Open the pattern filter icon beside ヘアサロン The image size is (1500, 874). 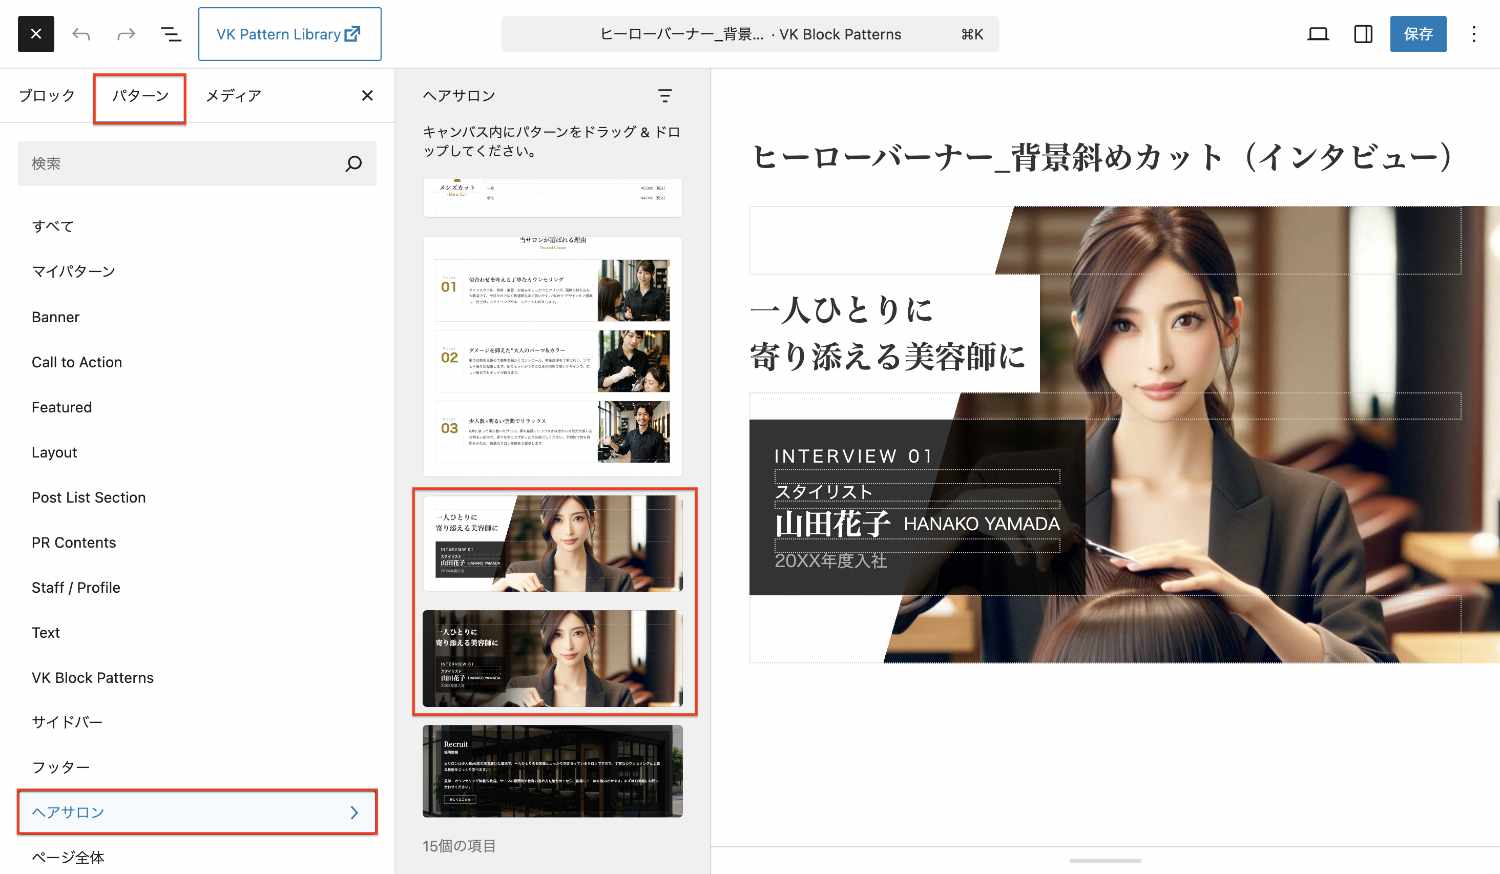(x=665, y=96)
